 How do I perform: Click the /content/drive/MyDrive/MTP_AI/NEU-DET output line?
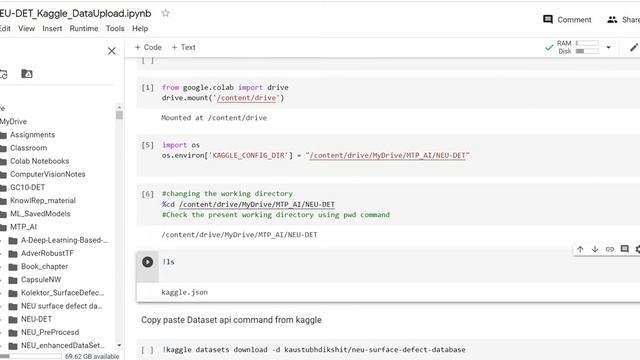coord(239,235)
